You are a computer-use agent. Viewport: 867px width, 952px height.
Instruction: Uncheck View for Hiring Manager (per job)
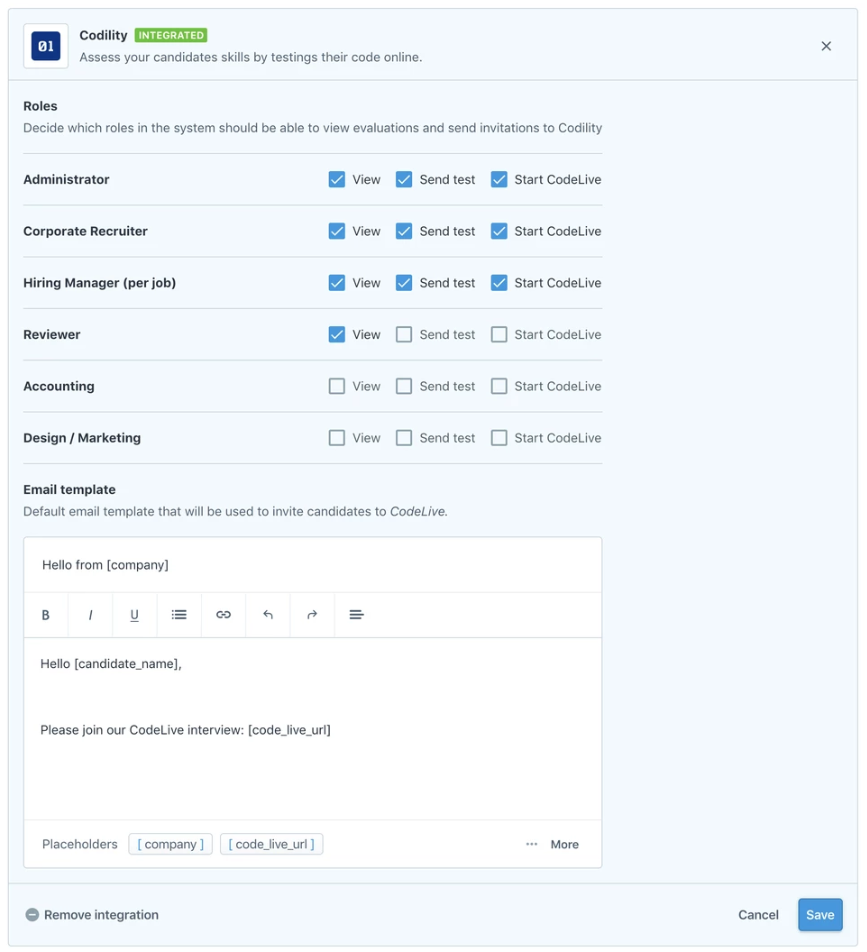point(337,283)
